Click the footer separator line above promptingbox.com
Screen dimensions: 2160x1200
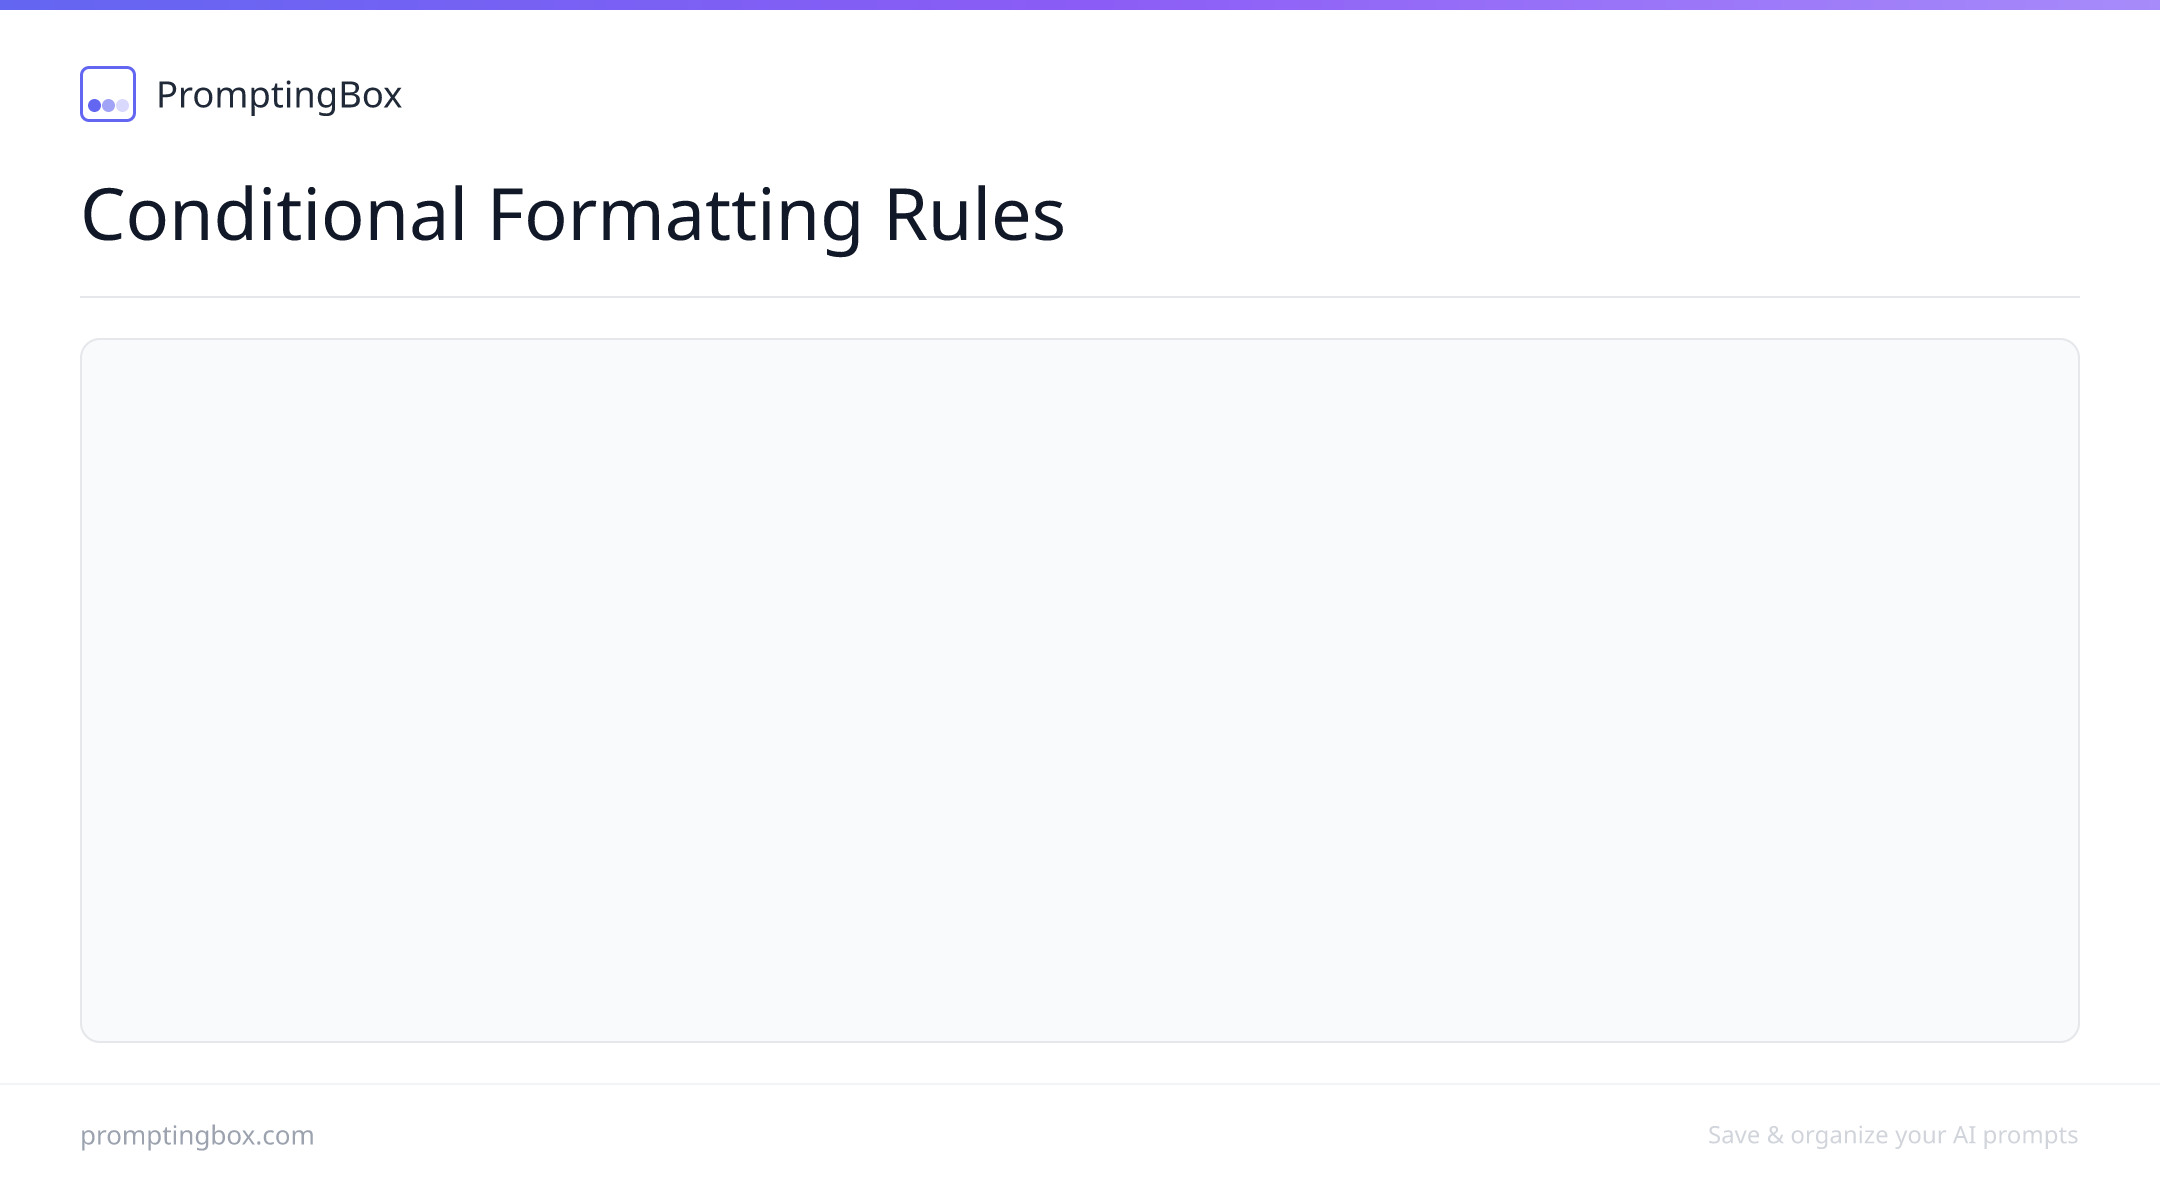click(x=1080, y=1084)
